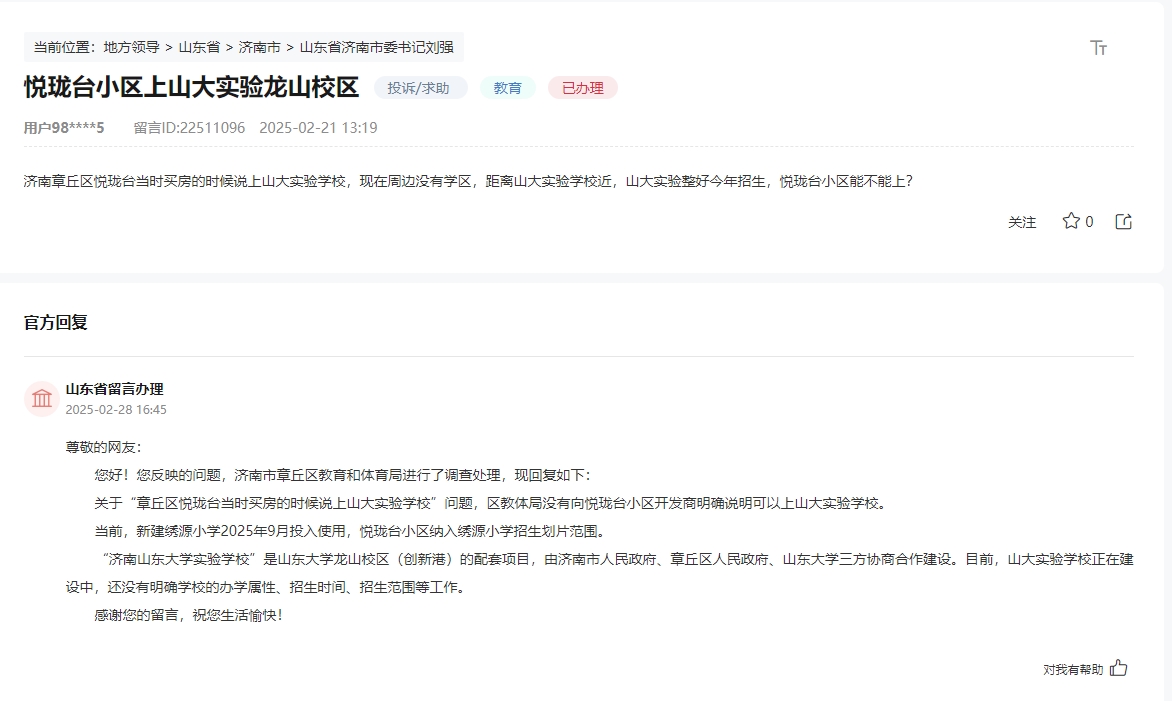Open 济南市 breadcrumb link
The width and height of the screenshot is (1172, 701).
[x=259, y=47]
